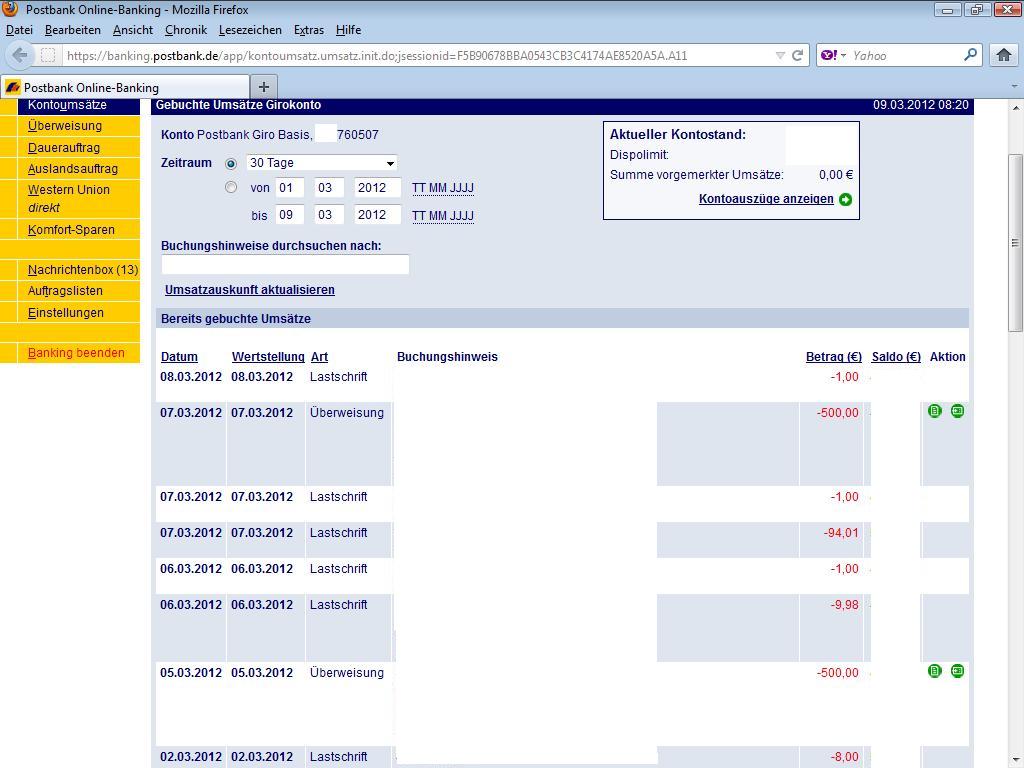Image resolution: width=1024 pixels, height=768 pixels.
Task: Open a new tab with the plus button
Action: [264, 87]
